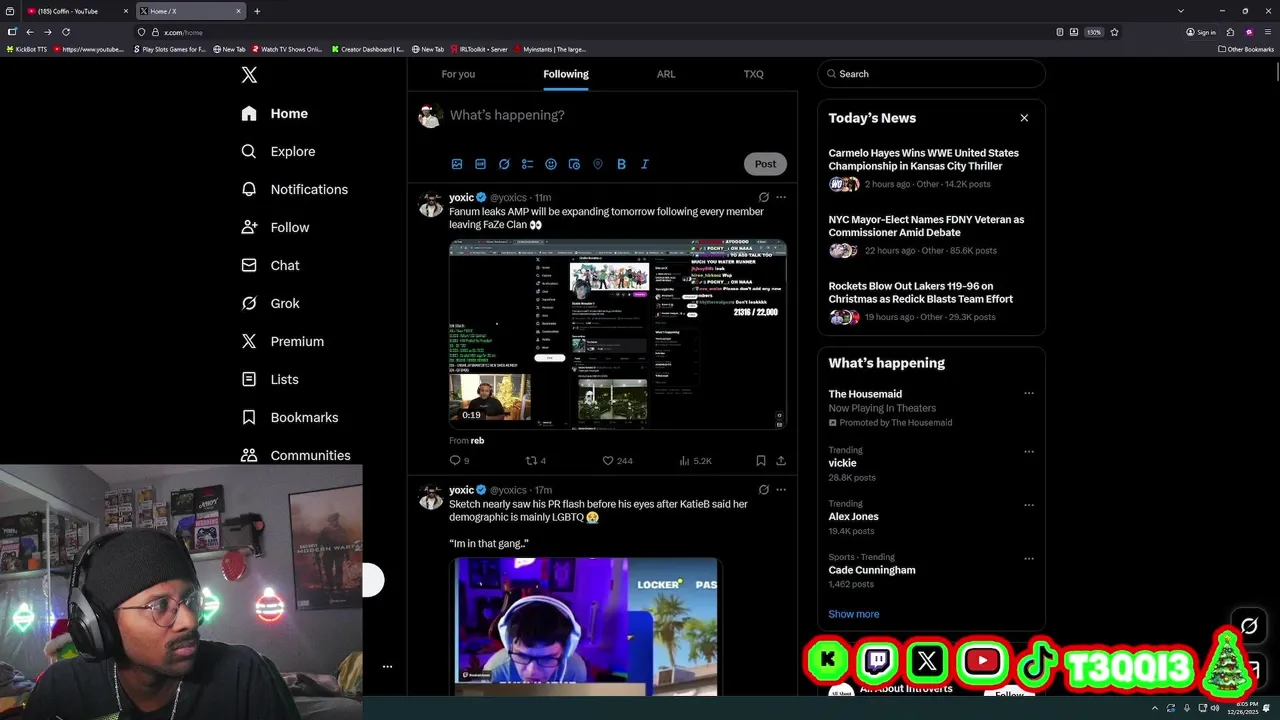The image size is (1280, 720).
Task: Open a new browser tab
Action: pos(257,11)
